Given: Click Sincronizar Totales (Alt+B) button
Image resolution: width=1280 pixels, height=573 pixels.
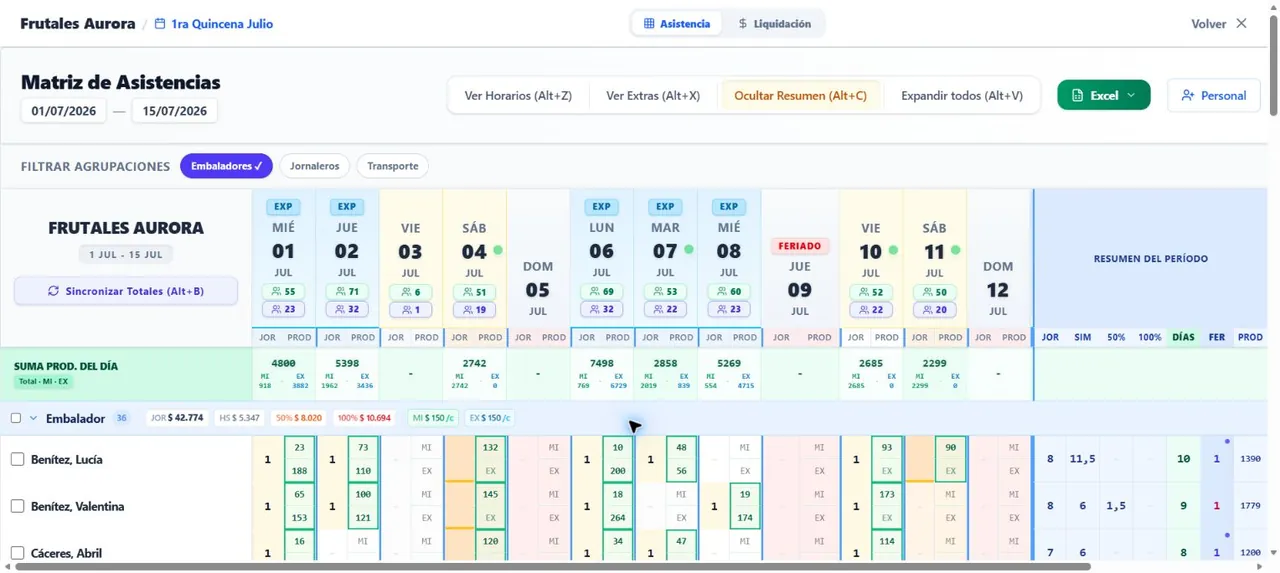Looking at the screenshot, I should [x=126, y=291].
